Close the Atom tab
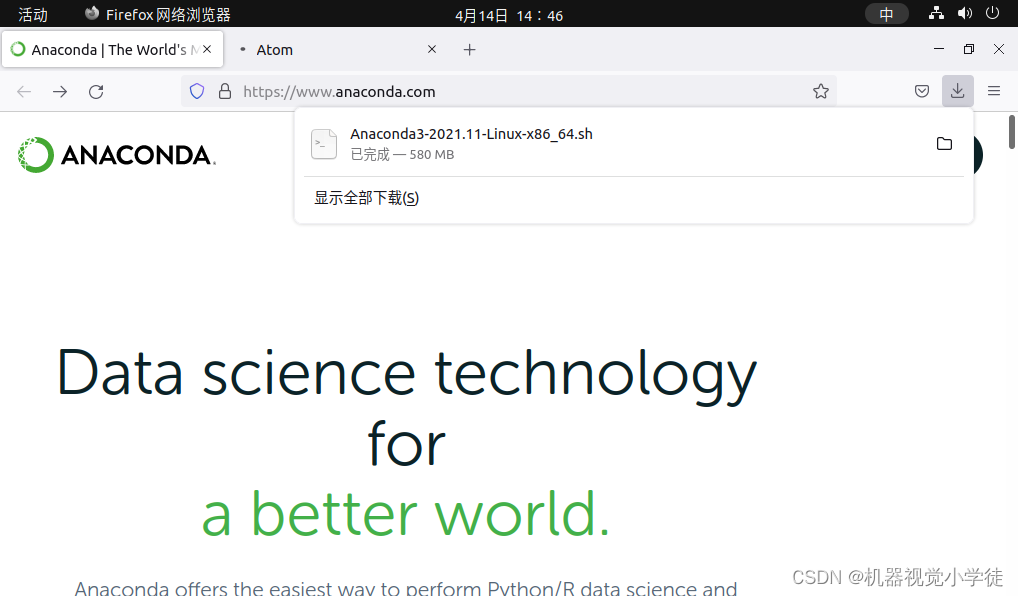Viewport: 1018px width, 596px height. click(432, 49)
